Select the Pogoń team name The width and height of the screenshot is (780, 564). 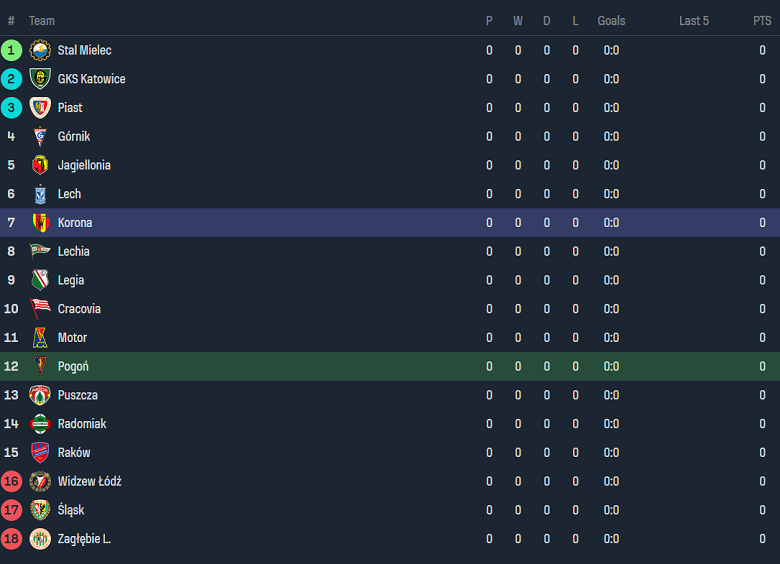coord(73,367)
